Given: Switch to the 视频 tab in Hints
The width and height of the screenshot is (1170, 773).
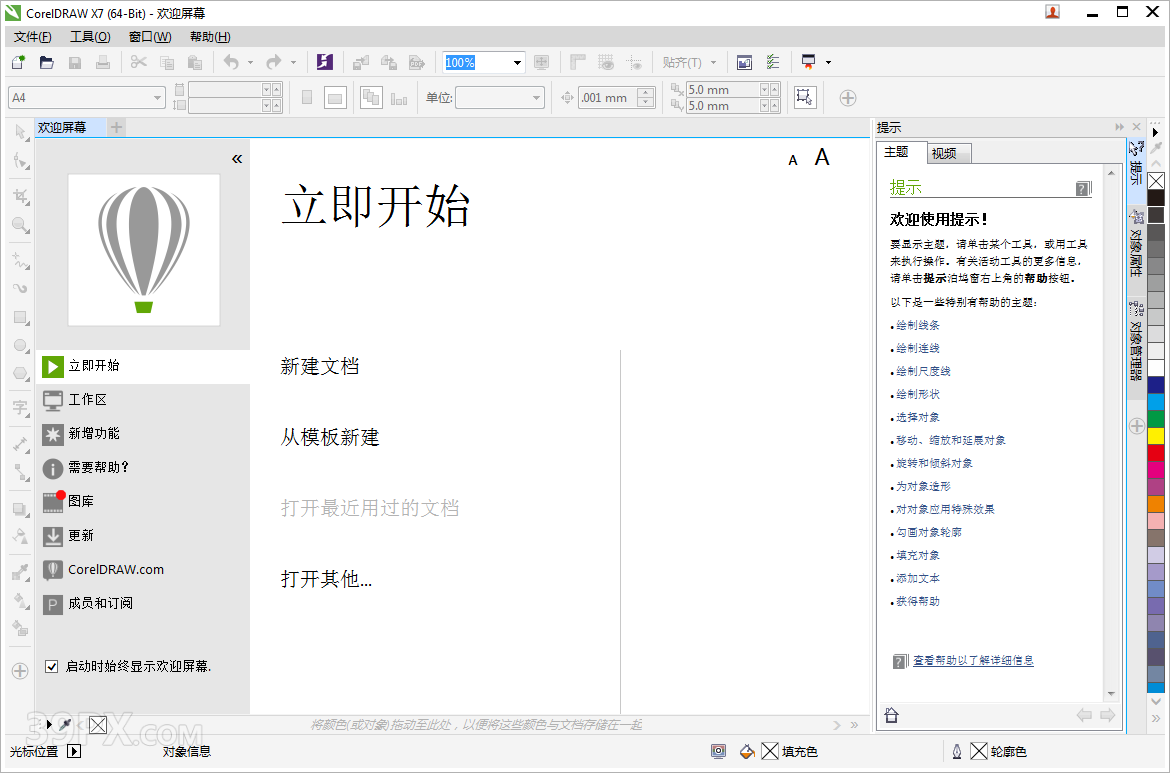Looking at the screenshot, I should point(949,153).
